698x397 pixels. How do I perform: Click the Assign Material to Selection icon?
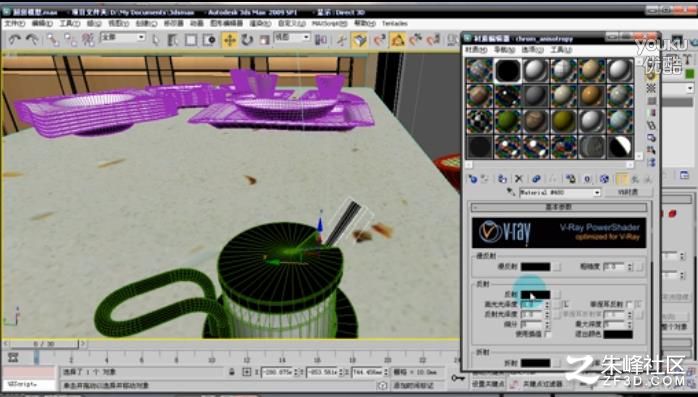[502, 179]
